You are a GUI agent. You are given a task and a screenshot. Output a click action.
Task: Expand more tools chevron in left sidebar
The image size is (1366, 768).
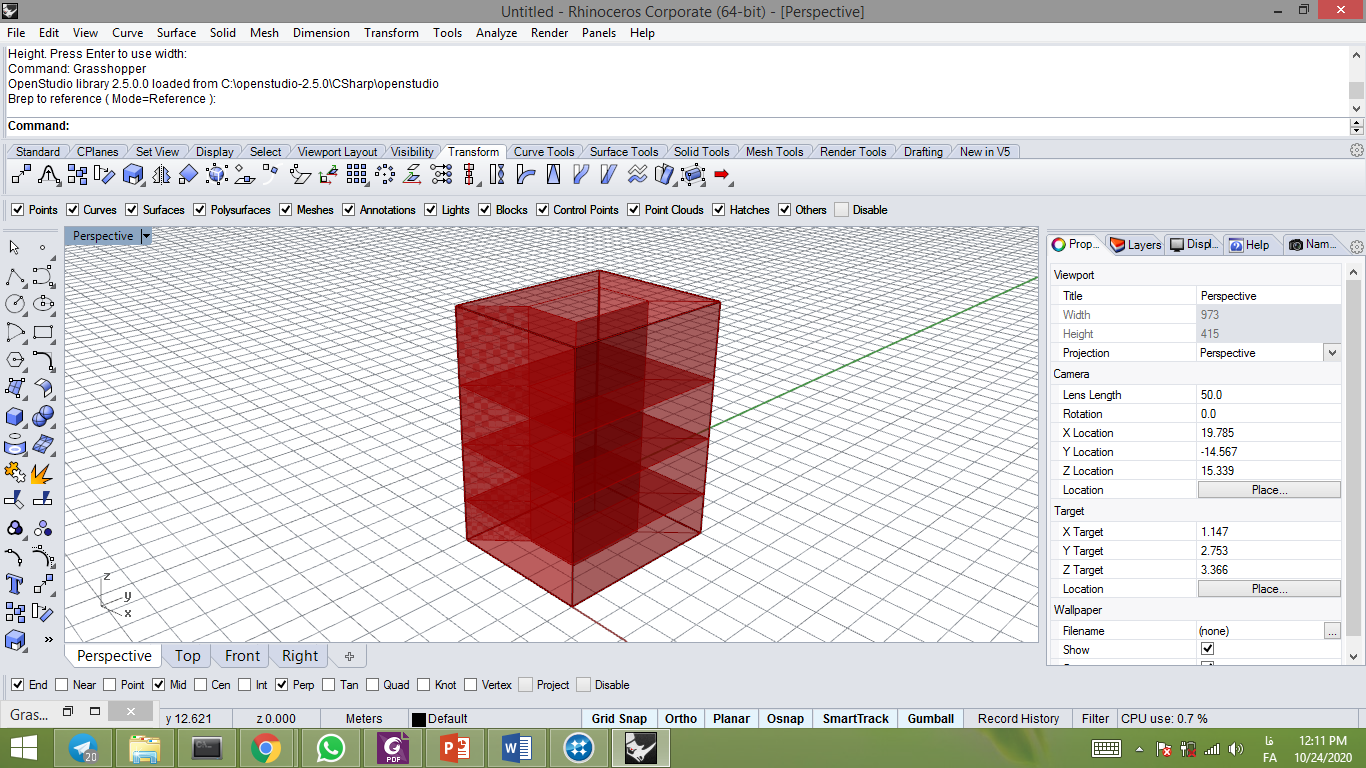tap(47, 640)
